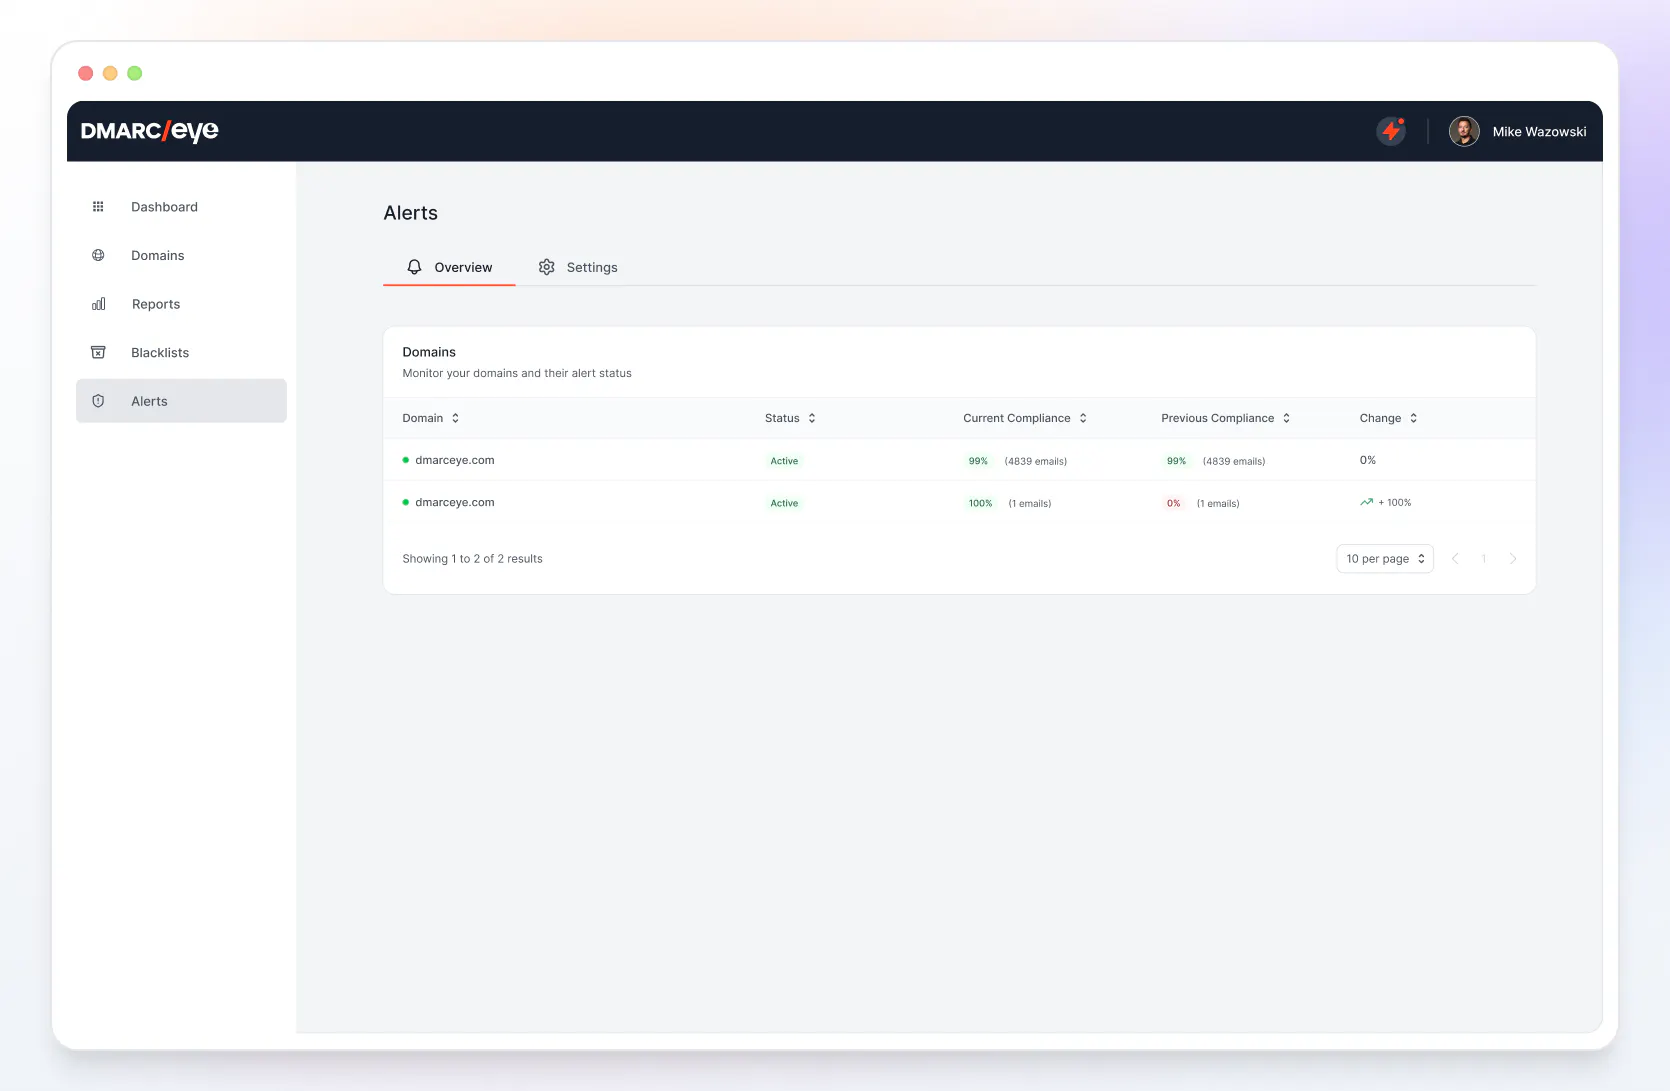1670x1091 pixels.
Task: Sort by the Previous Compliance header
Action: point(1217,418)
